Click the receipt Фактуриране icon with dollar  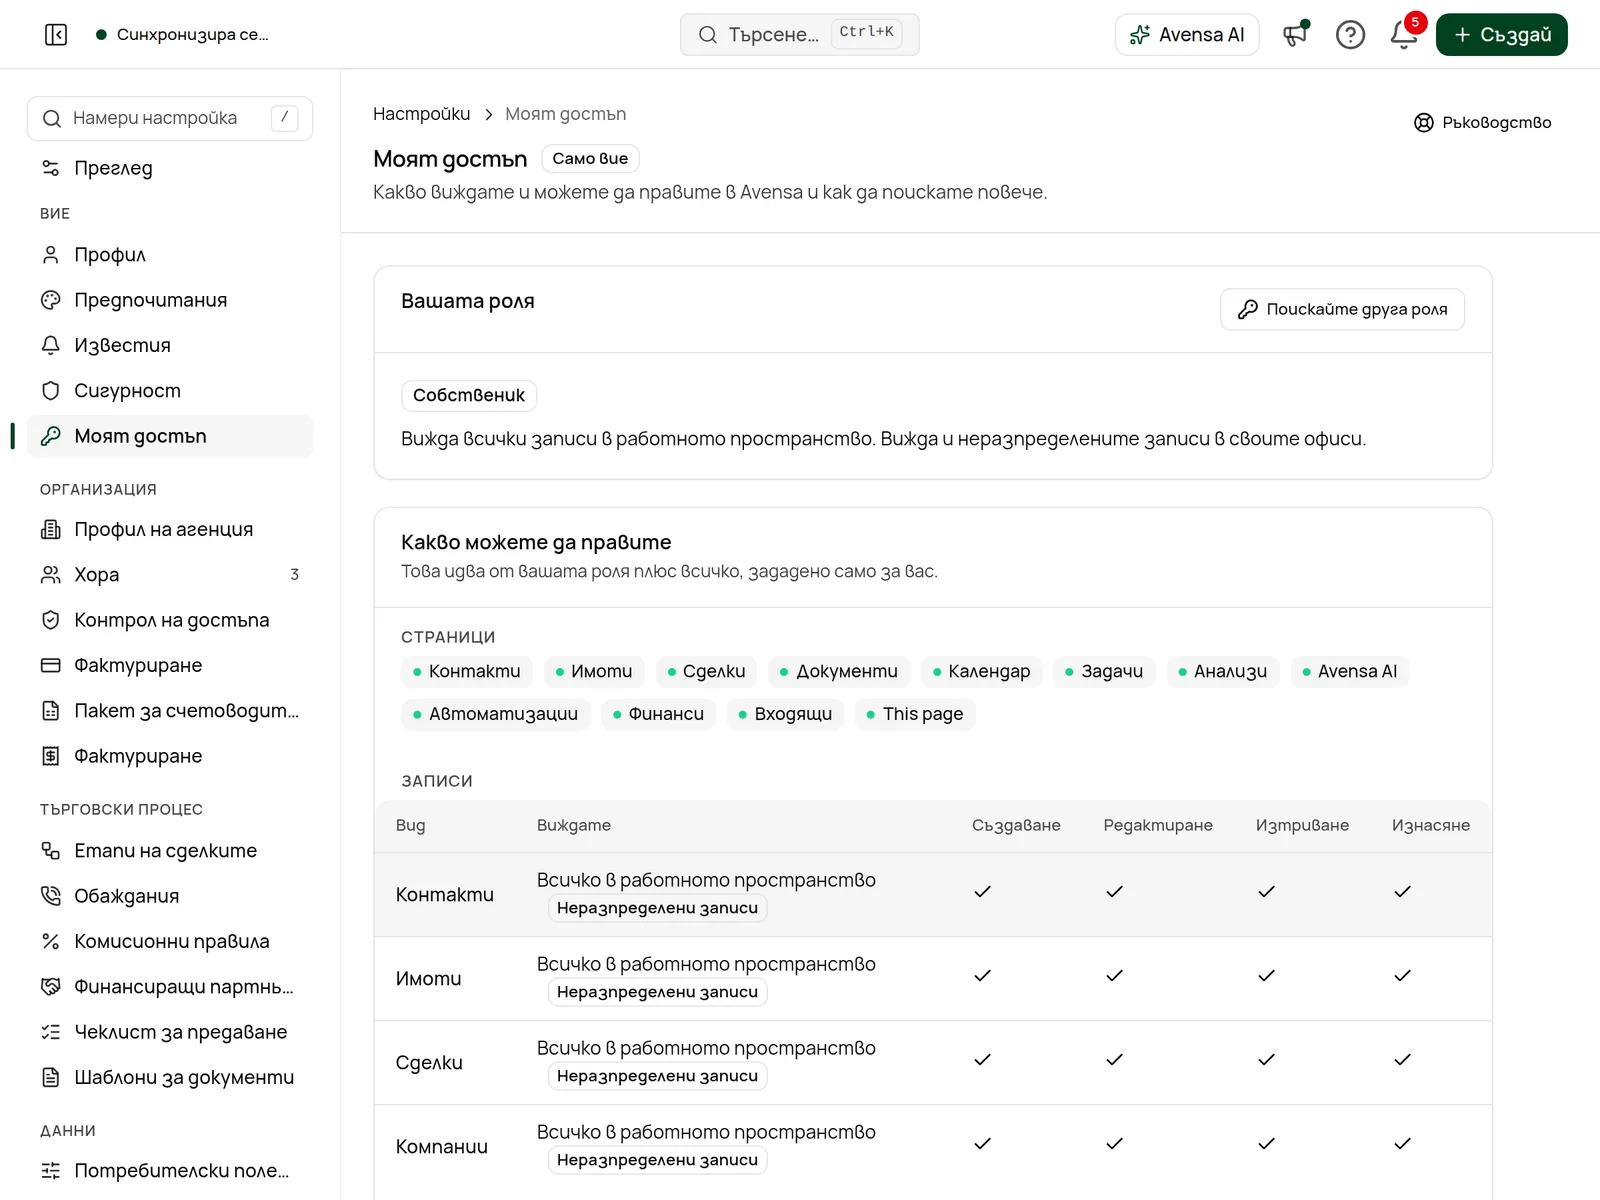[51, 756]
